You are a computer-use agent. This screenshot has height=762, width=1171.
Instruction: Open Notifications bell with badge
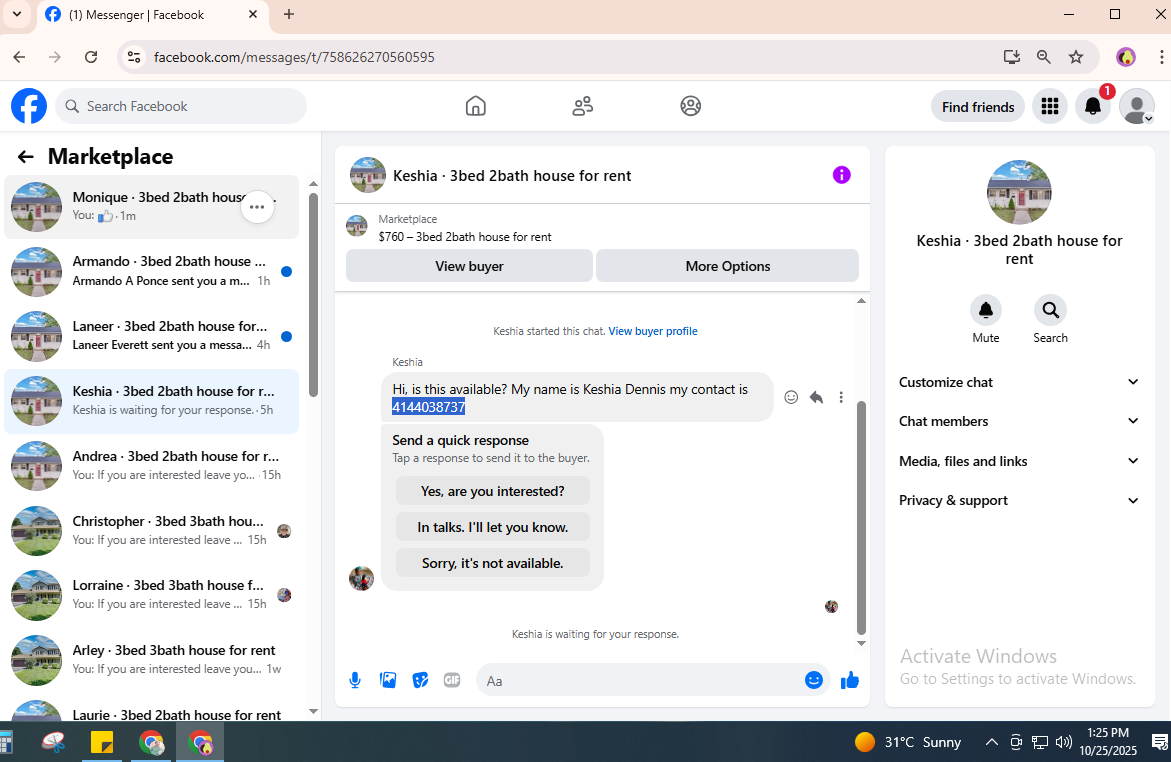pyautogui.click(x=1093, y=107)
